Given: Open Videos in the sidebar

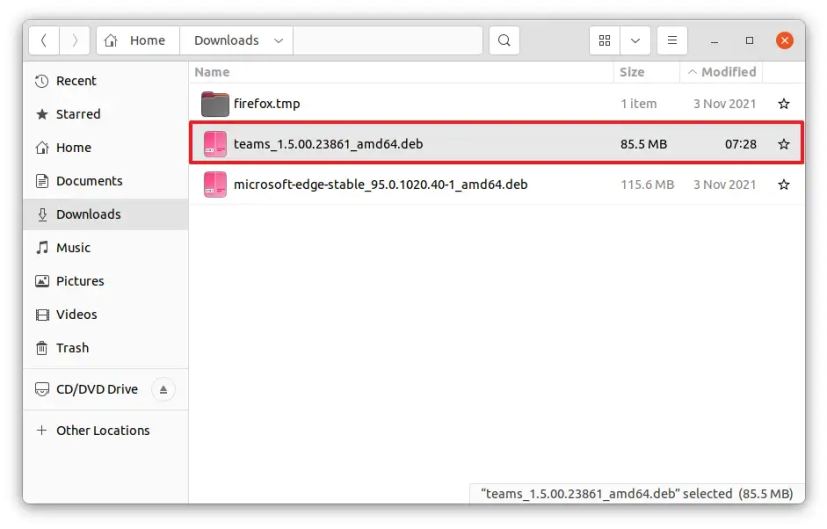Looking at the screenshot, I should (x=105, y=314).
